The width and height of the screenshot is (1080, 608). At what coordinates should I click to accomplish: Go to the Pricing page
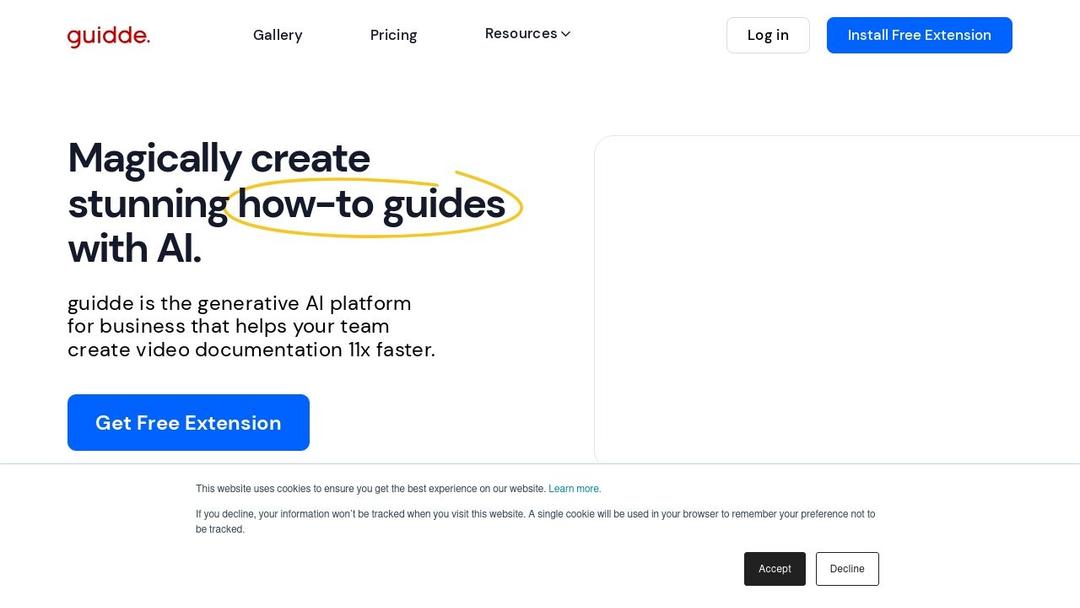click(393, 35)
